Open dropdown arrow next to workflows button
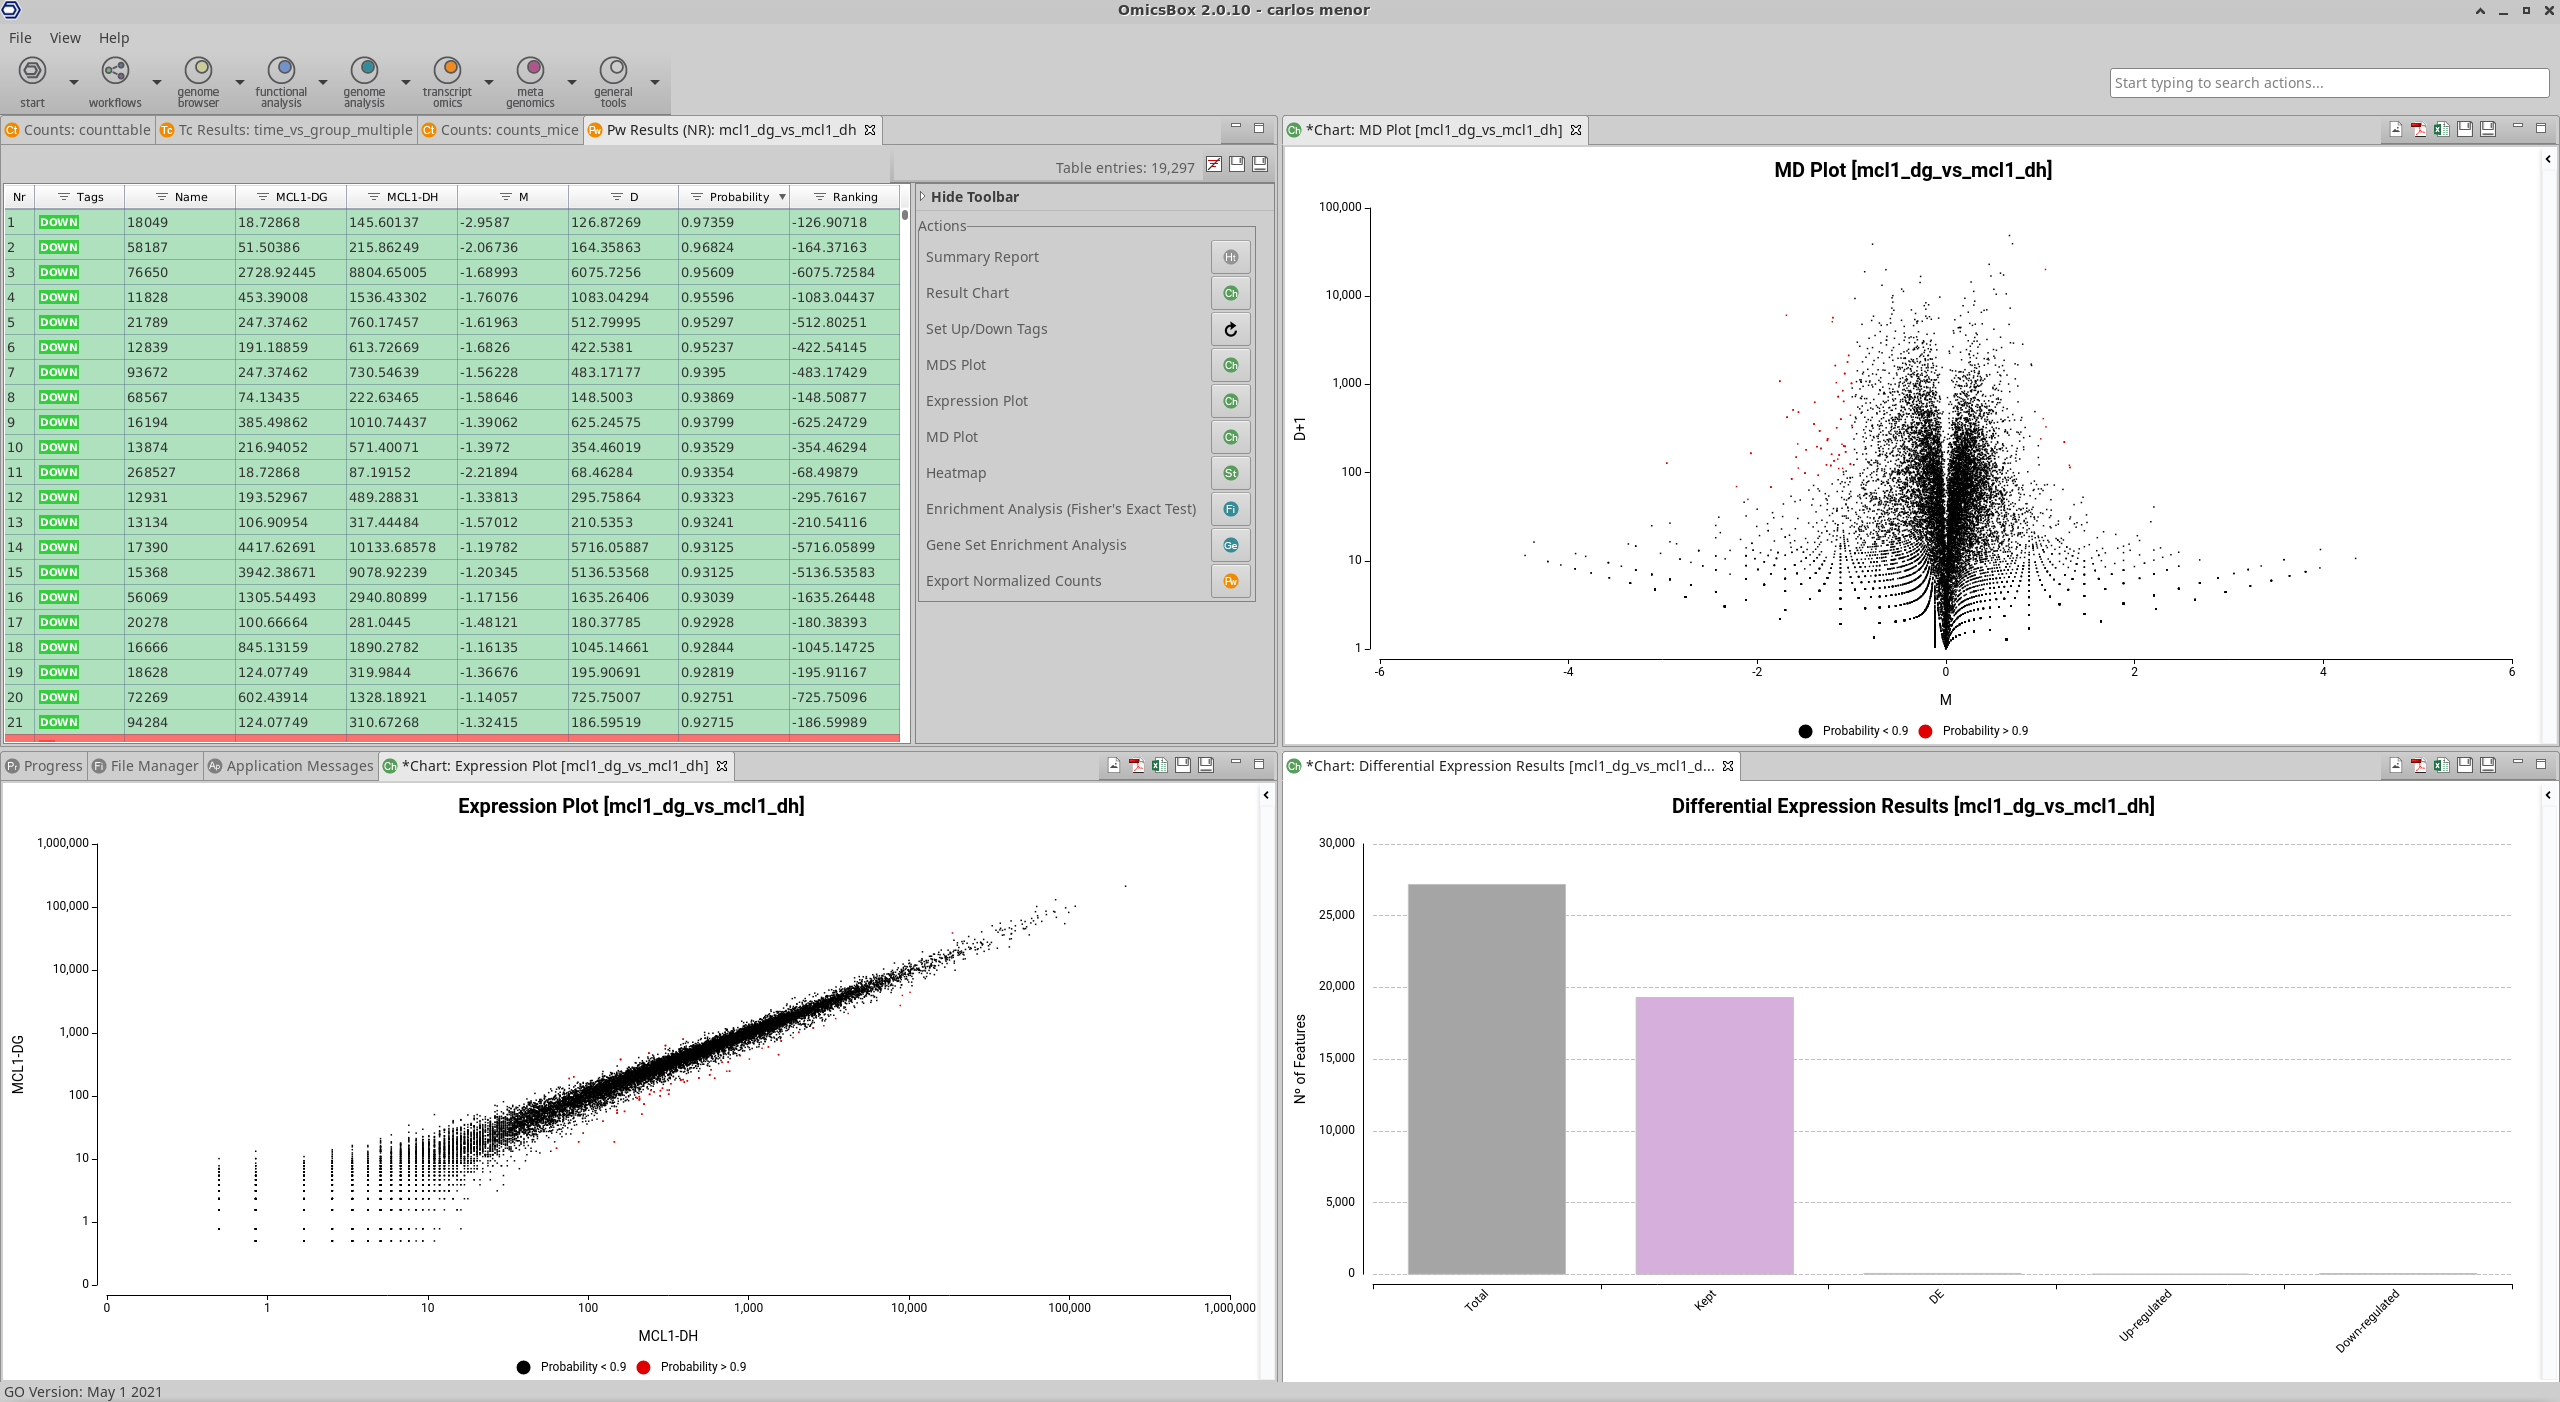Image resolution: width=2560 pixels, height=1402 pixels. click(156, 82)
